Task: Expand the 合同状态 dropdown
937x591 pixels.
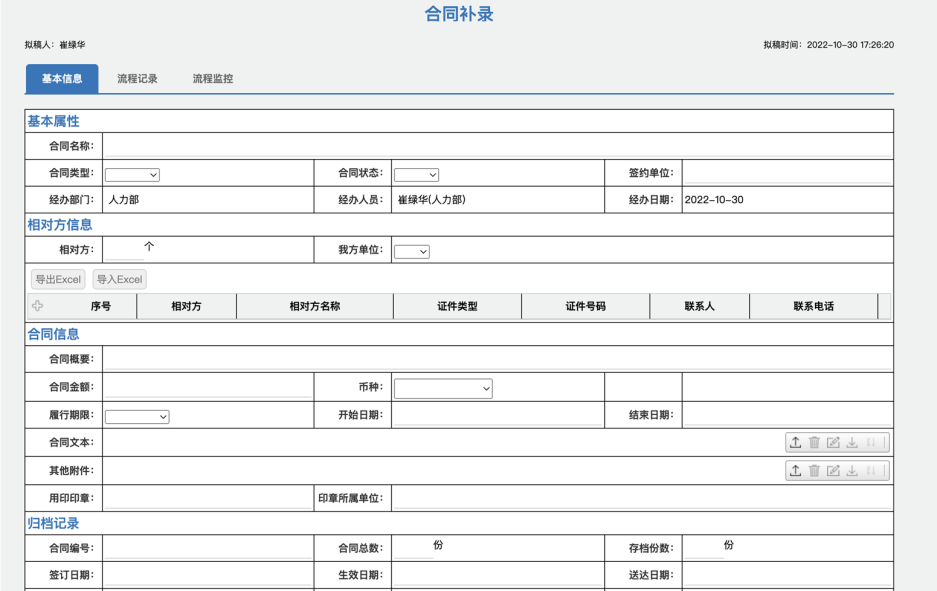Action: click(x=416, y=175)
